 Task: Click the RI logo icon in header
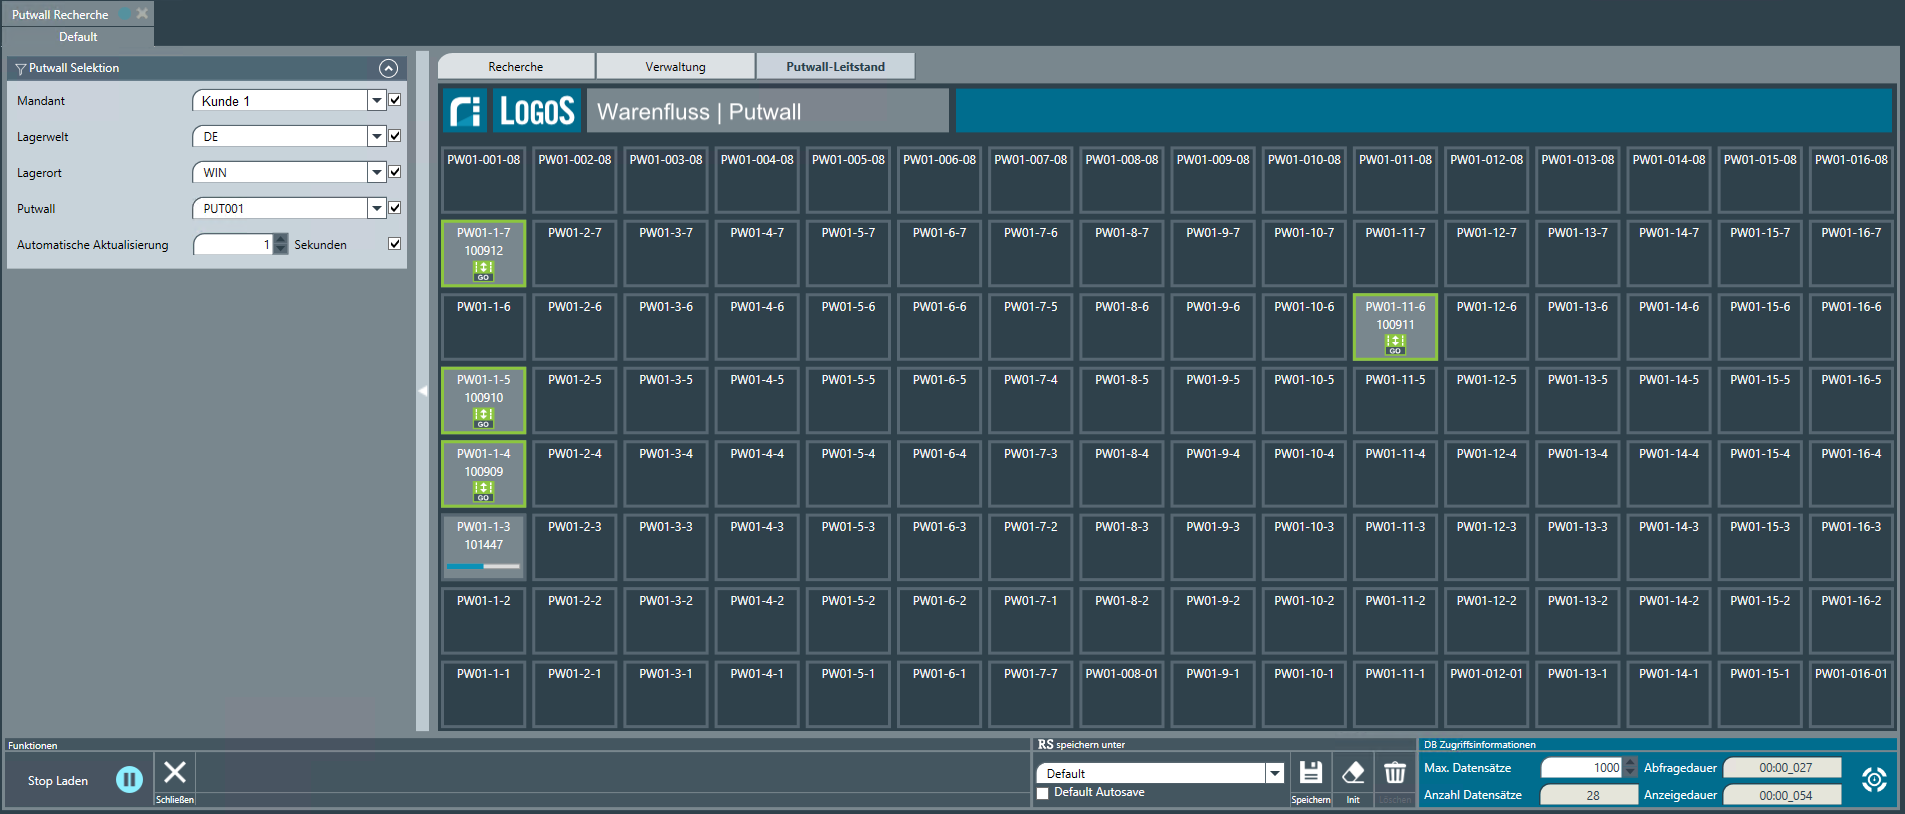coord(465,110)
